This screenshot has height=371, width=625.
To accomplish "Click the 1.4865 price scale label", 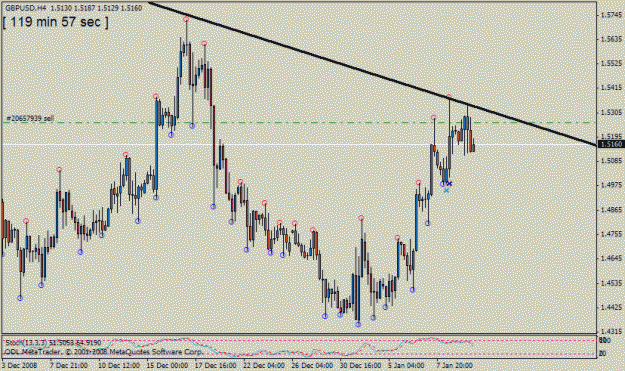I will [x=611, y=210].
